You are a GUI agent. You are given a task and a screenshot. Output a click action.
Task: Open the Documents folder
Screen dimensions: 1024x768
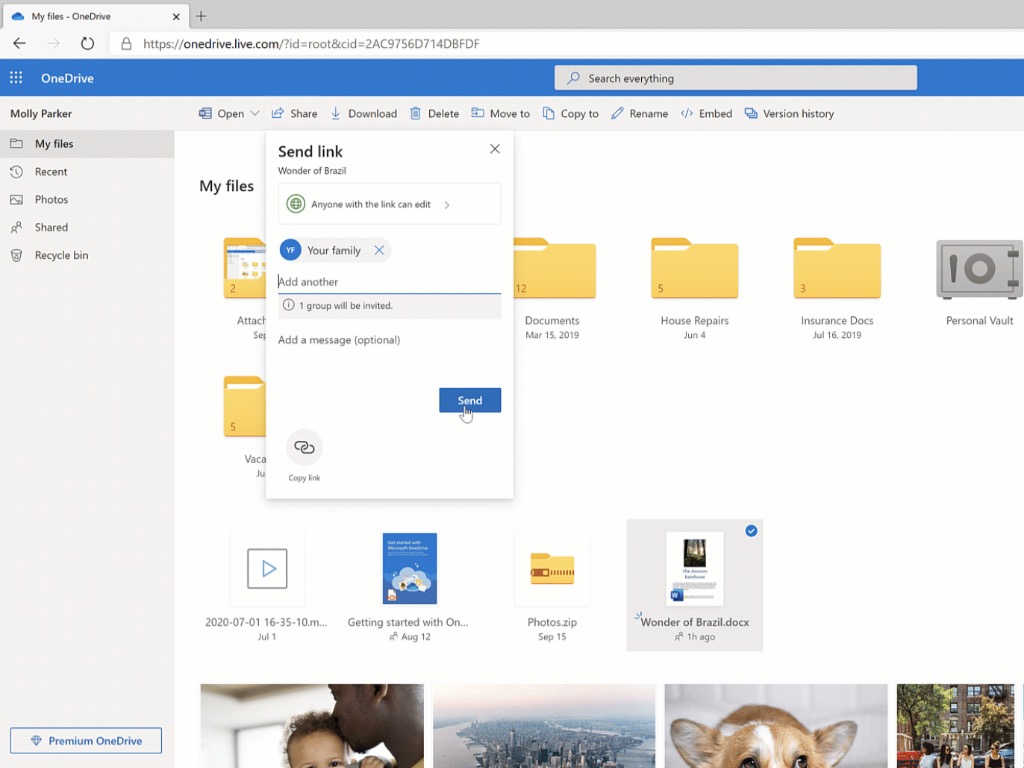tap(554, 269)
